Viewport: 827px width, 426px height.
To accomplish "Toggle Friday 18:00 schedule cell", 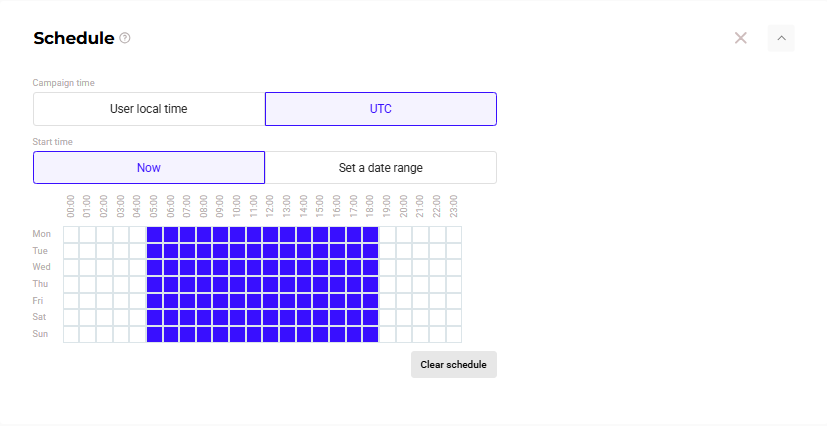I will [x=370, y=301].
